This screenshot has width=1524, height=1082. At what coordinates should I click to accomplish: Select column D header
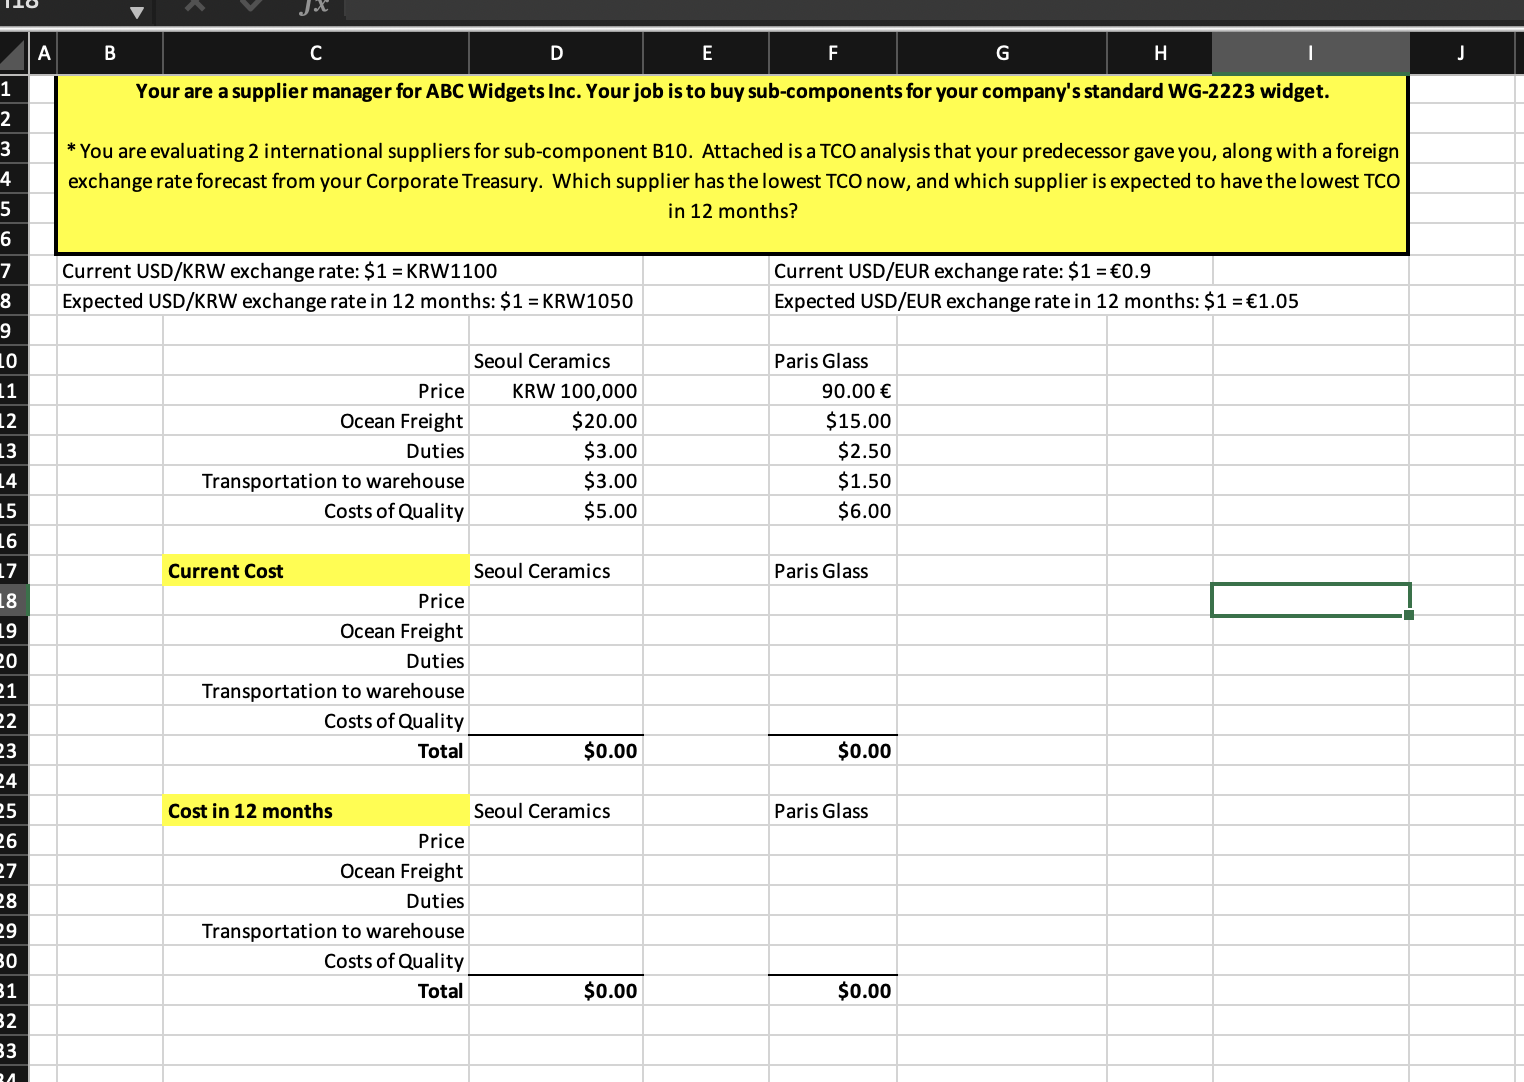click(x=556, y=53)
